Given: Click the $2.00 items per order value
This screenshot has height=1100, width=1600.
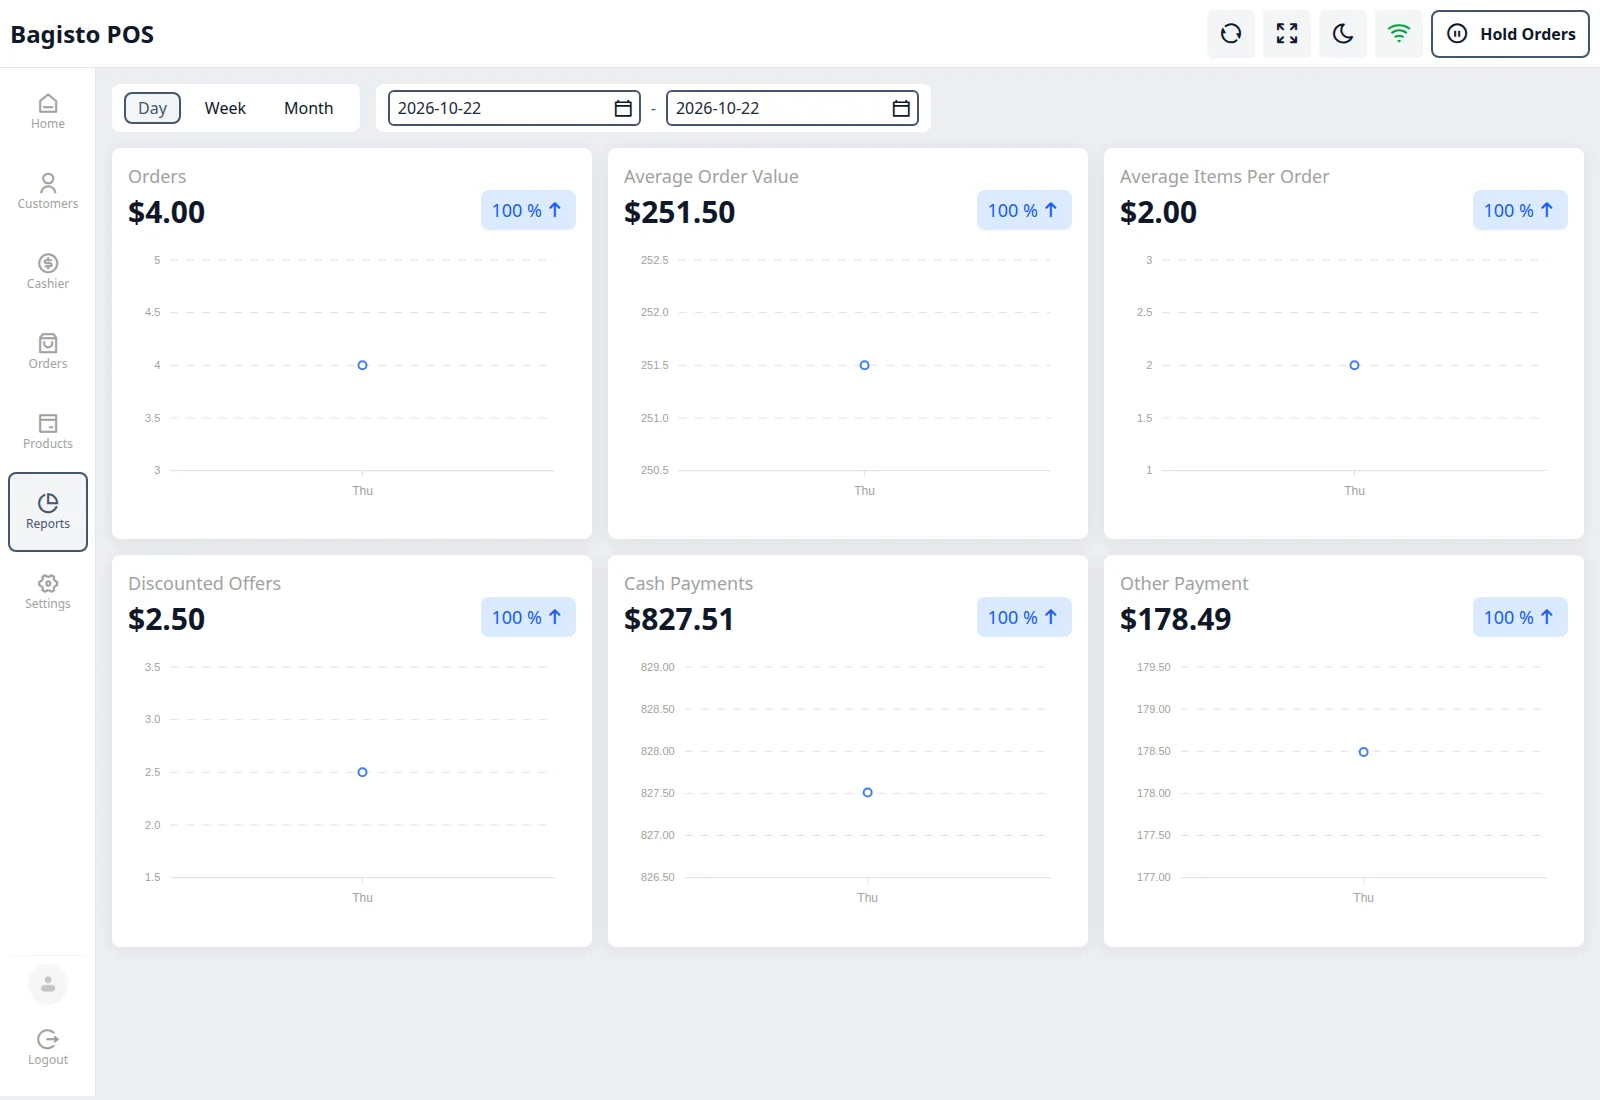Looking at the screenshot, I should [1158, 212].
